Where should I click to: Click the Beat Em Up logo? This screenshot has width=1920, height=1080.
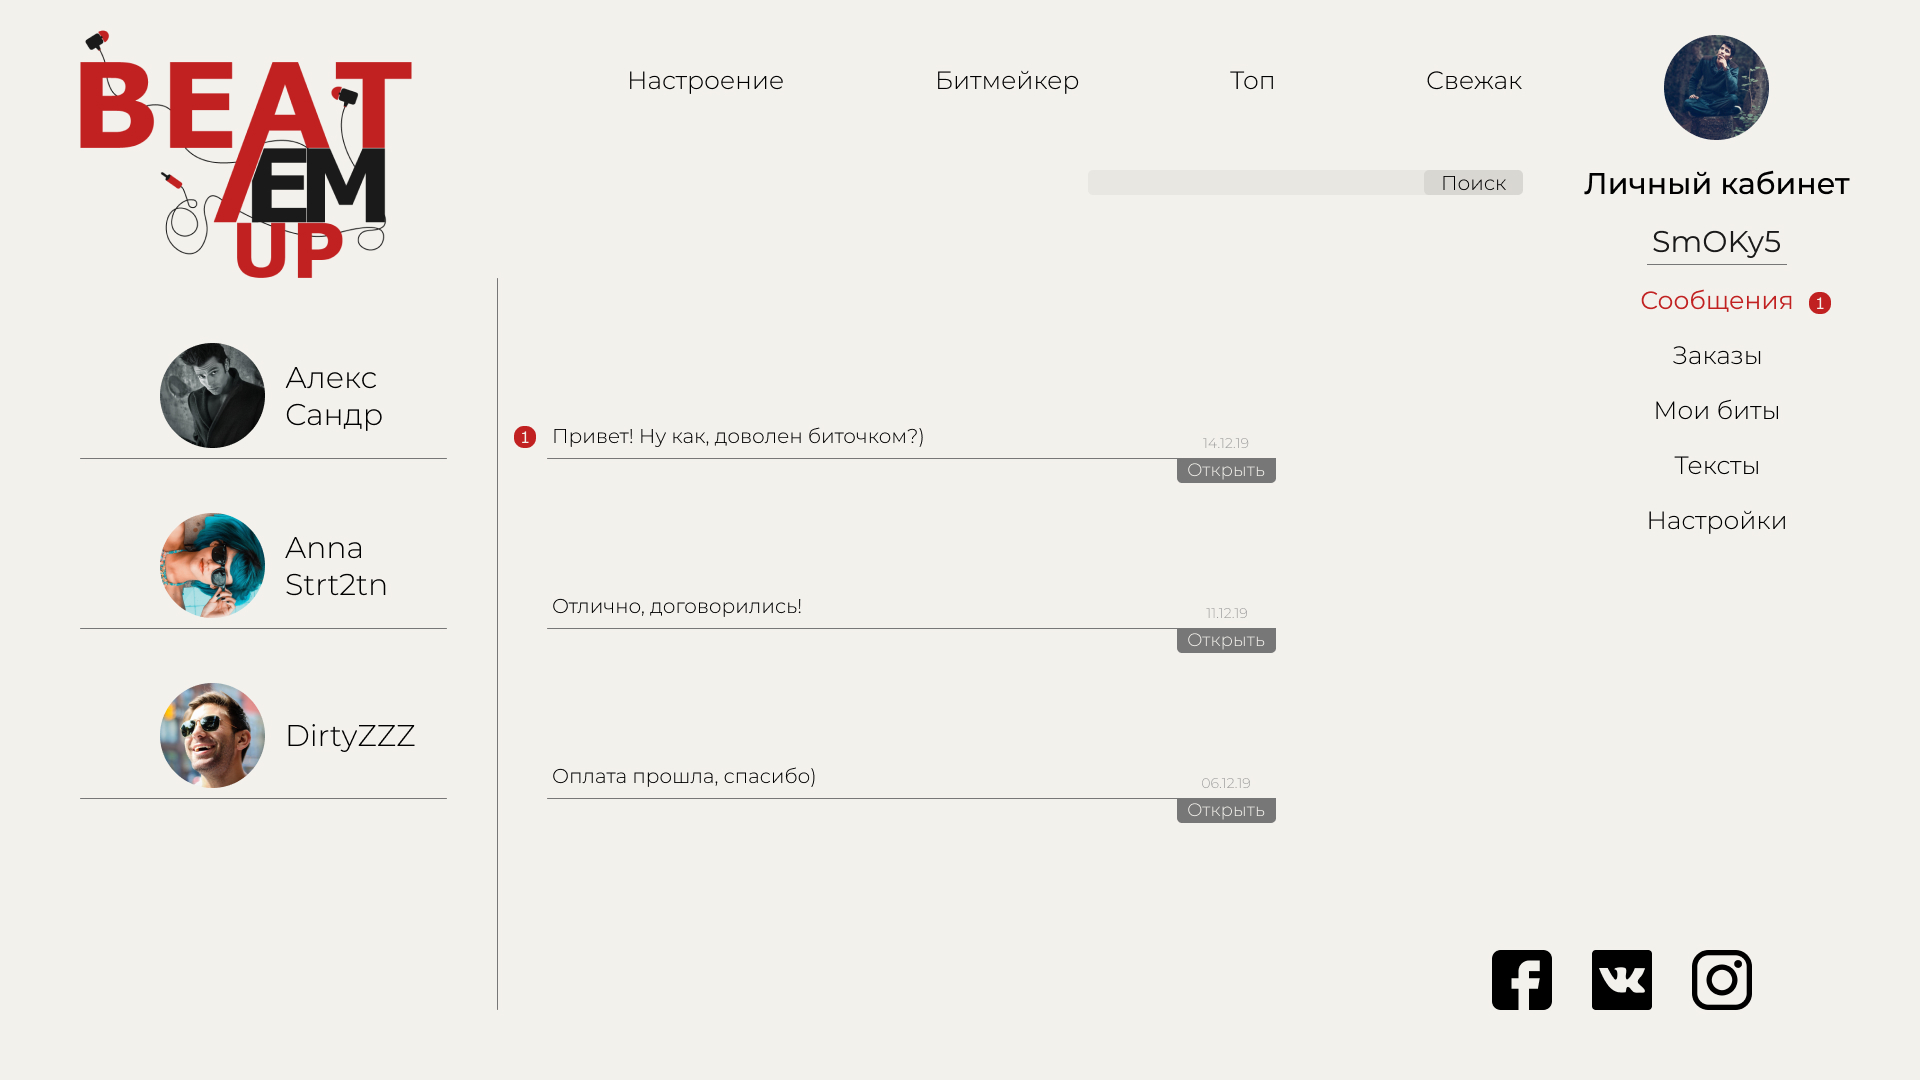[246, 155]
